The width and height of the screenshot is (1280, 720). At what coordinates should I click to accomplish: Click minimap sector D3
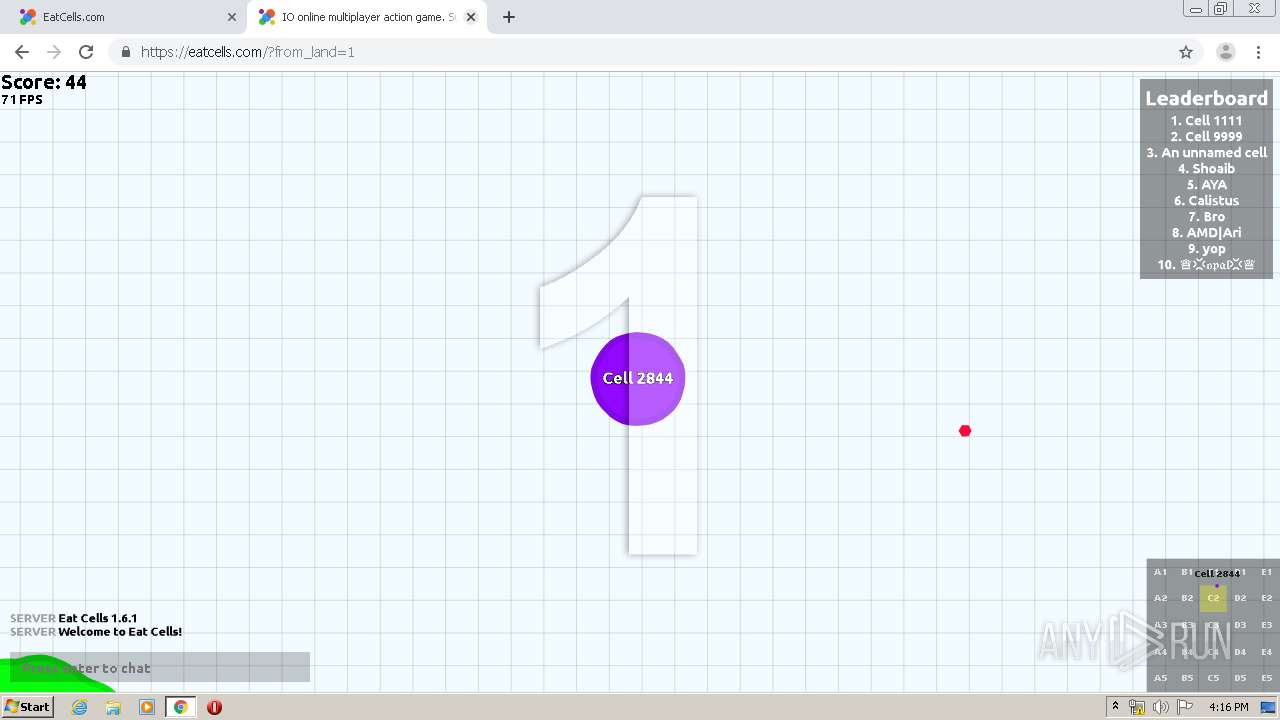click(x=1240, y=625)
